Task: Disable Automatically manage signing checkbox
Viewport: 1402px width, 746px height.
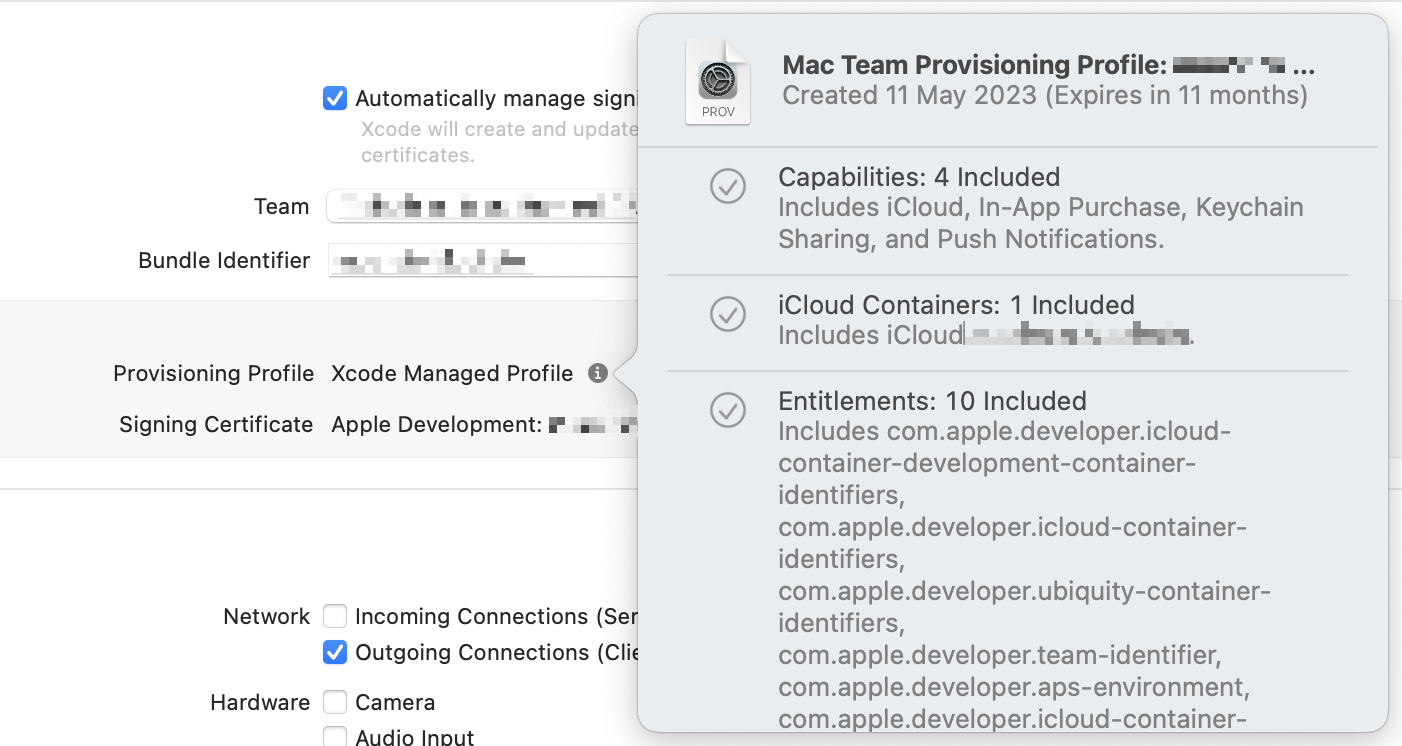Action: pos(335,98)
